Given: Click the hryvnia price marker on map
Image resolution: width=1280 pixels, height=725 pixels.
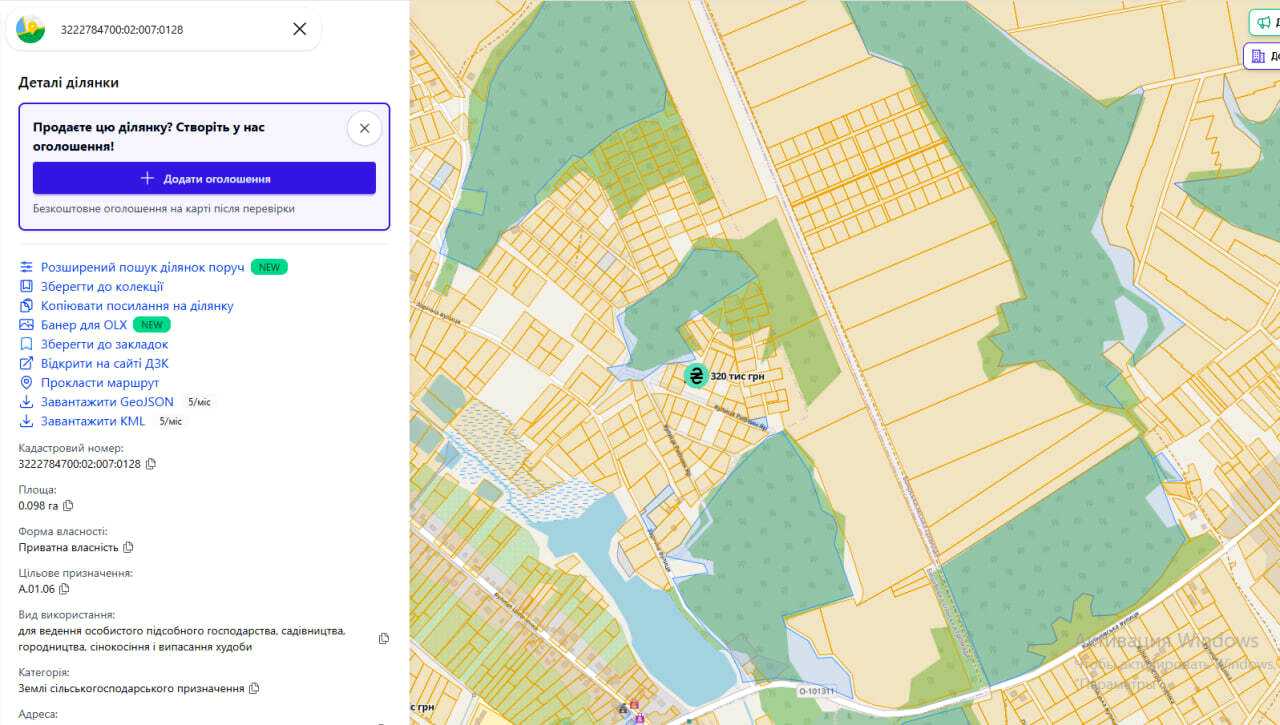Looking at the screenshot, I should 696,376.
